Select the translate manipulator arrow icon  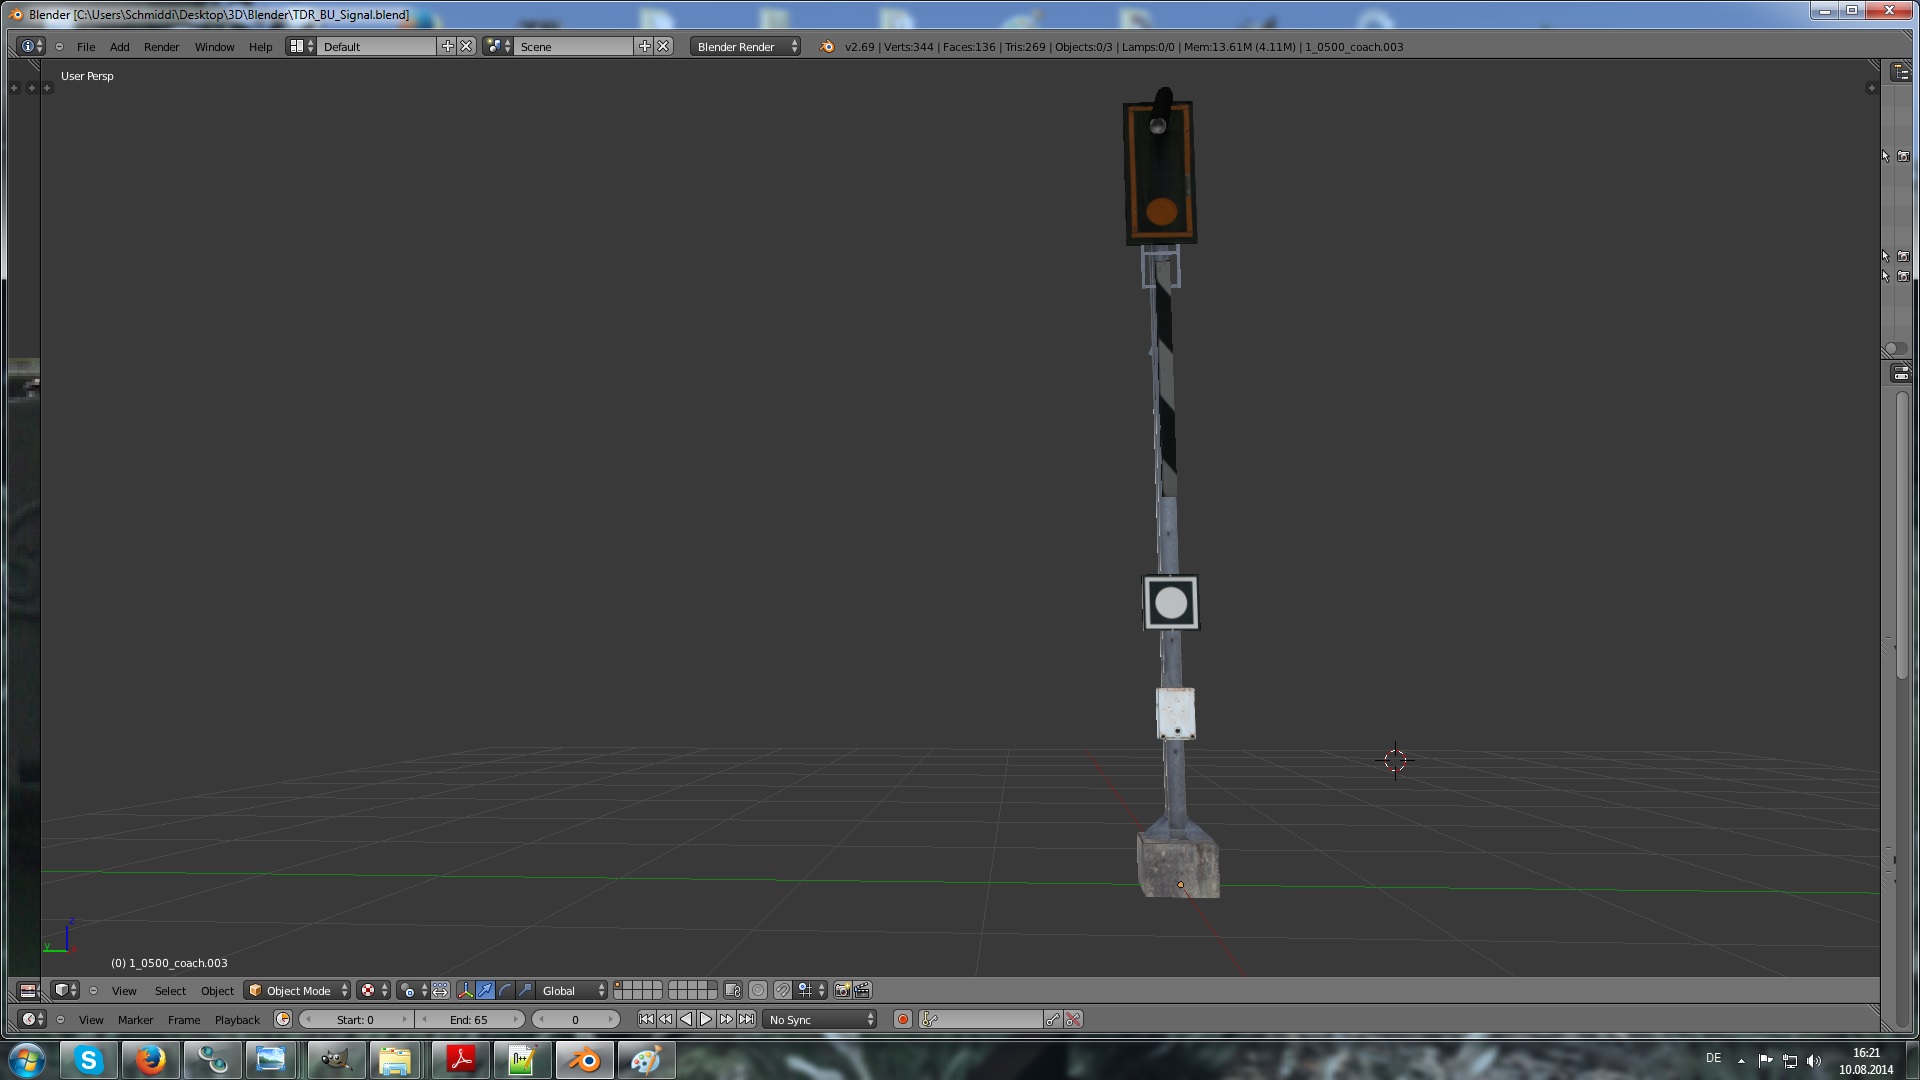click(x=485, y=990)
